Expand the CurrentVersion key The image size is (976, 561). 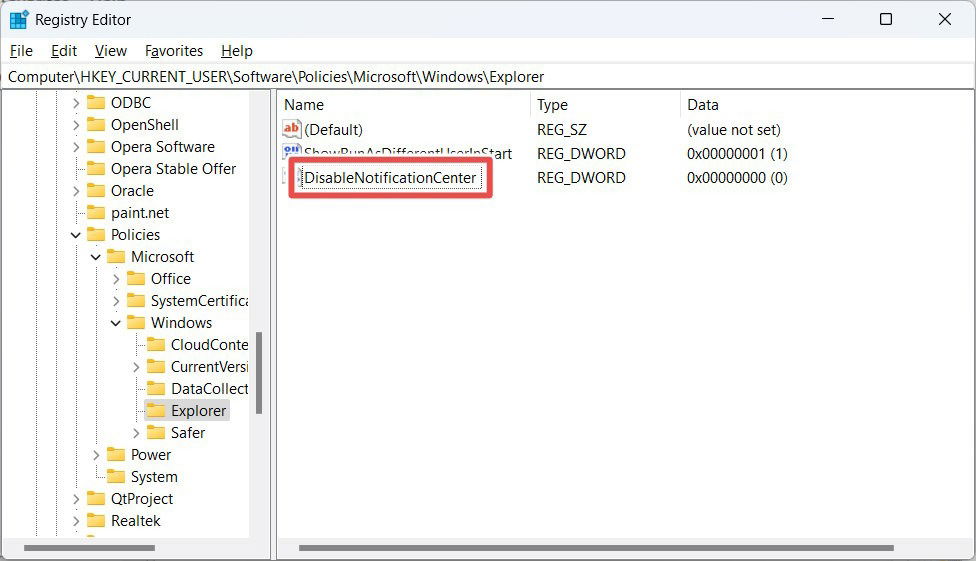[x=136, y=367]
